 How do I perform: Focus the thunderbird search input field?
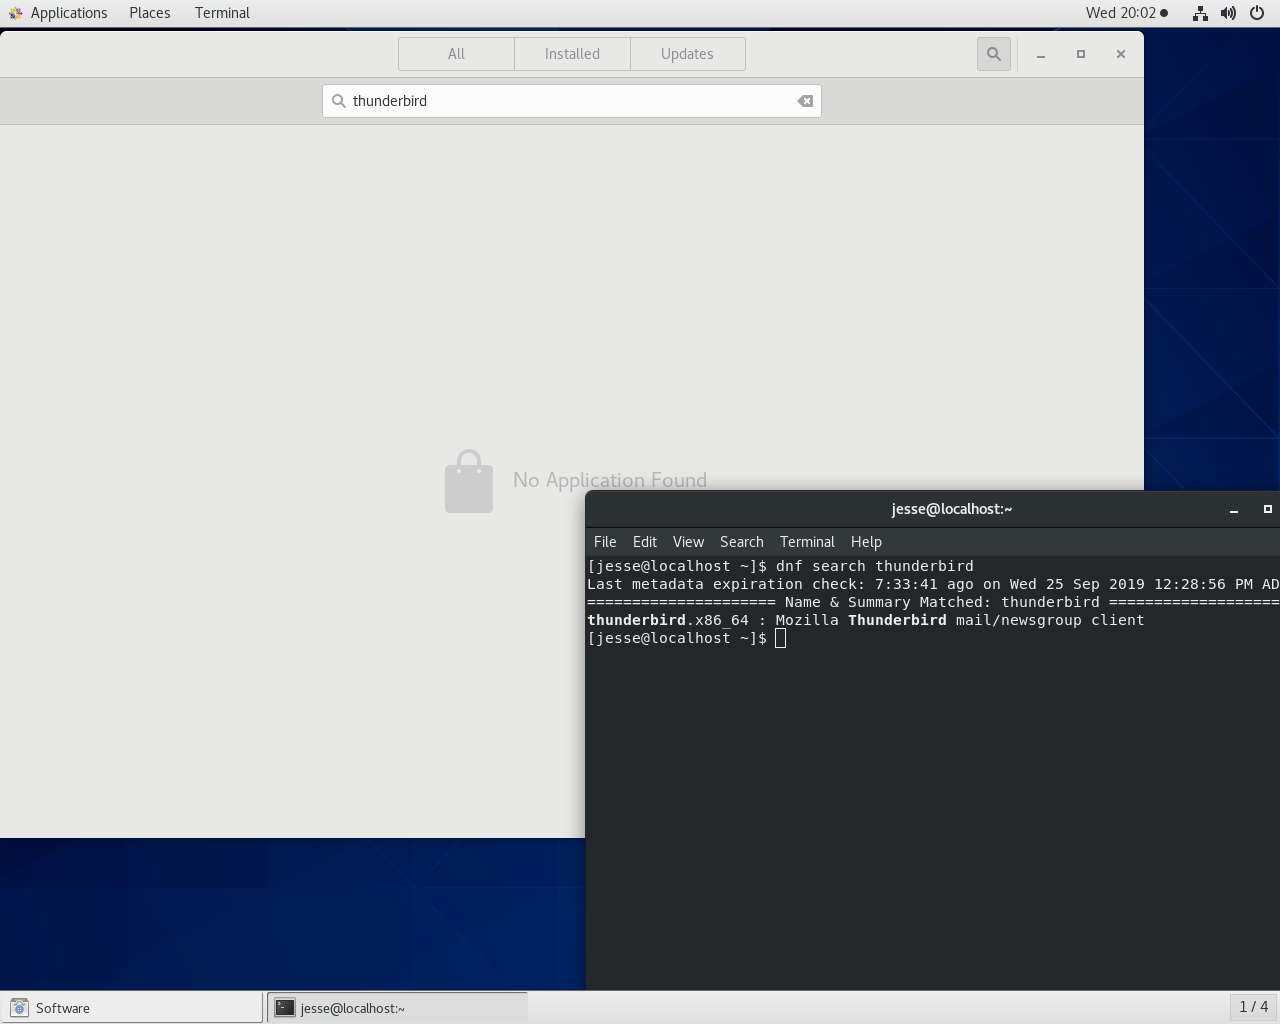pos(572,101)
